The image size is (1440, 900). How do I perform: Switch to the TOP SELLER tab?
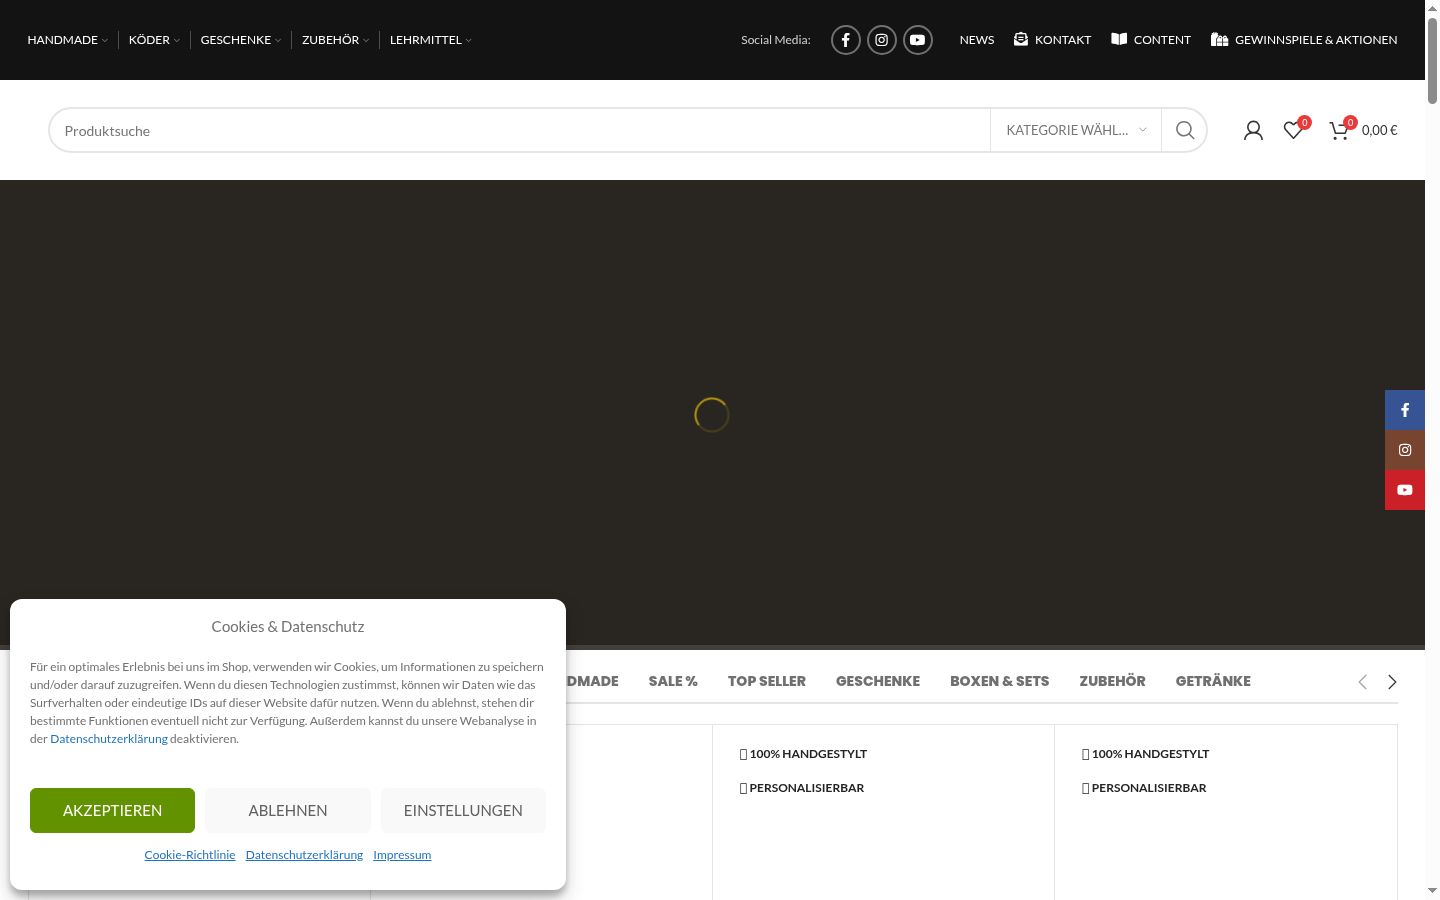click(767, 681)
